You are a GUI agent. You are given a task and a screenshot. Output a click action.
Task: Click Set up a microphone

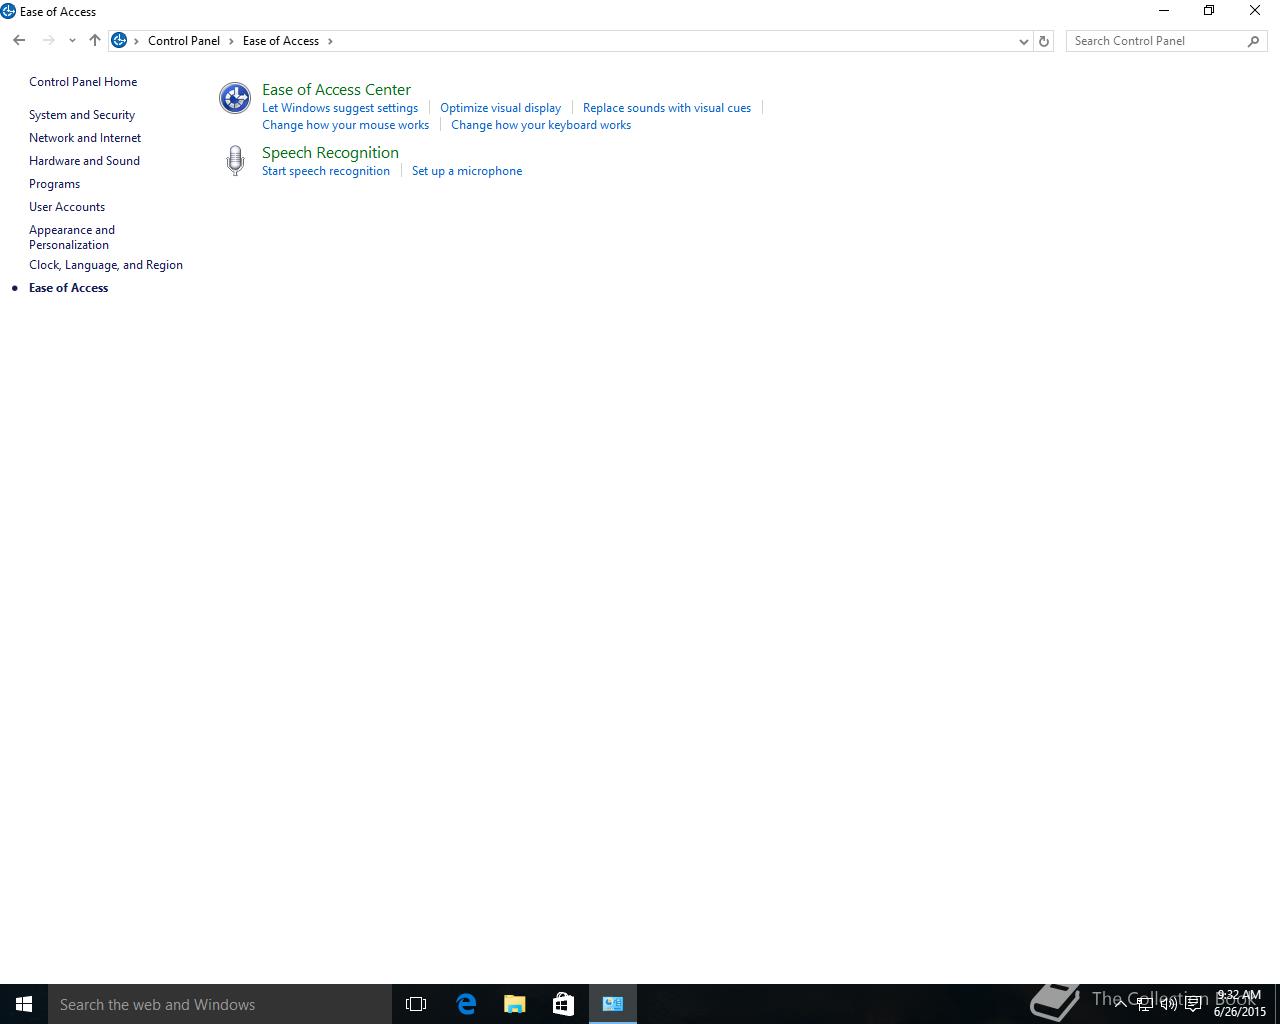coord(467,171)
